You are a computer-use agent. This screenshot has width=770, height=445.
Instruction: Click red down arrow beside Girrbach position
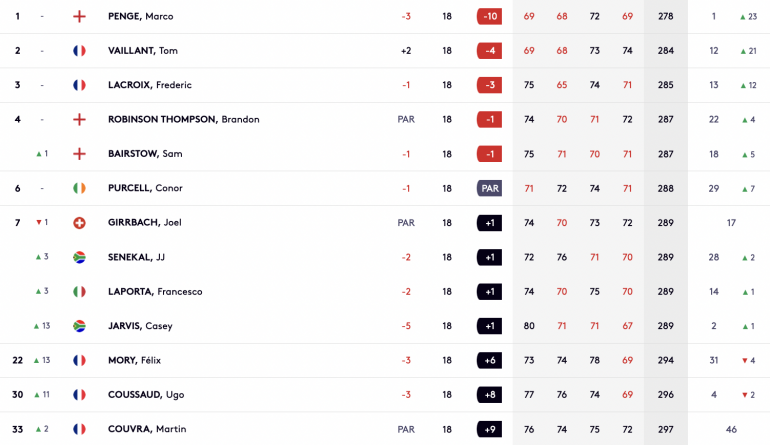click(x=39, y=222)
